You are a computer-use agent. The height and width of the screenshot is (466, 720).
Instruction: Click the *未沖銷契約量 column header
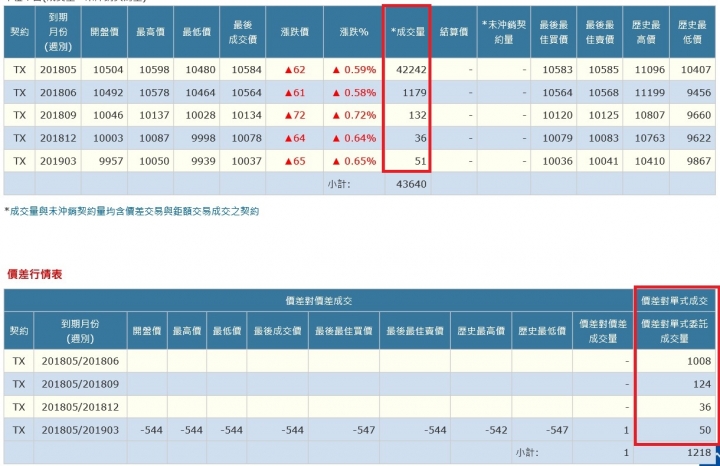point(504,32)
